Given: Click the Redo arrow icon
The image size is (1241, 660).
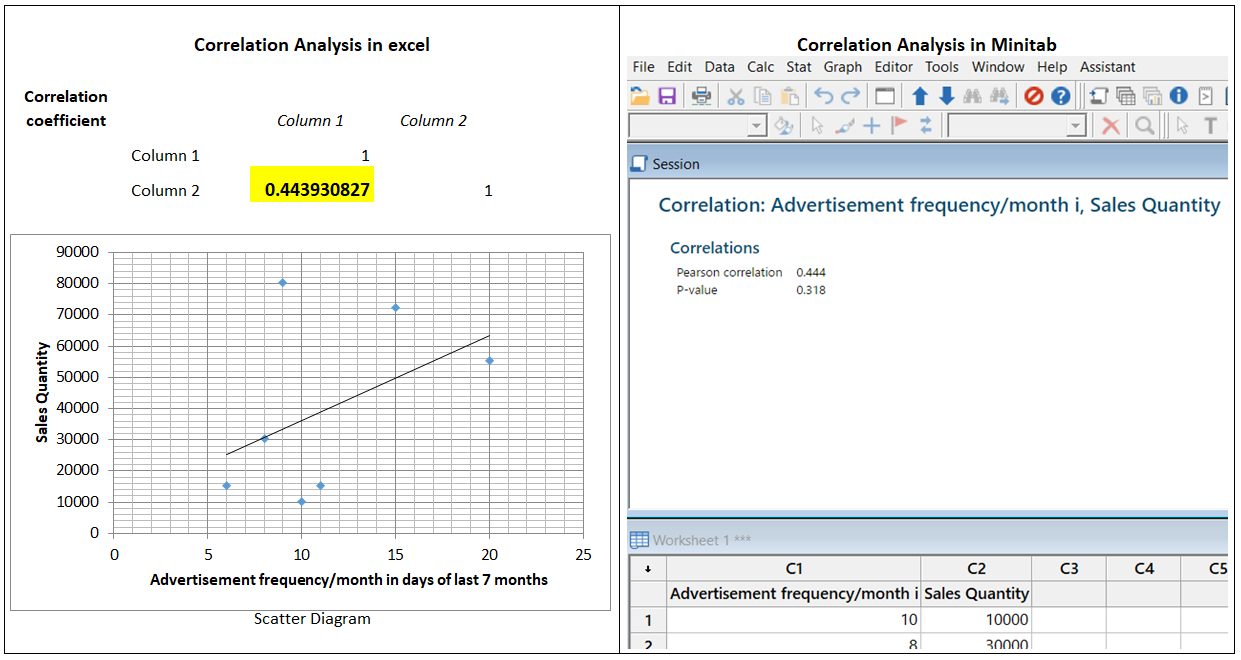Looking at the screenshot, I should click(850, 96).
